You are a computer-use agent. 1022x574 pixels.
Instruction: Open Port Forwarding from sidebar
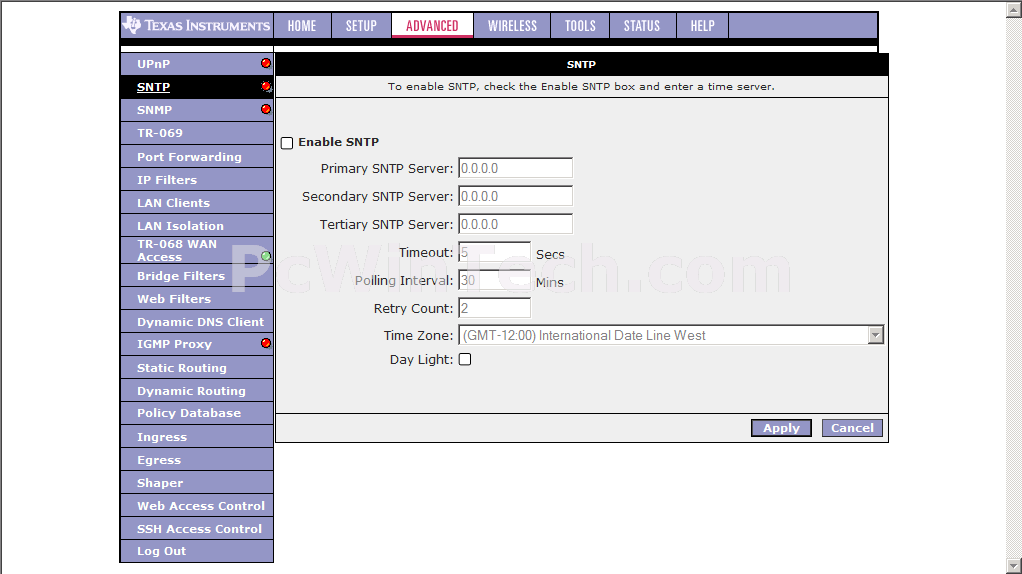189,157
